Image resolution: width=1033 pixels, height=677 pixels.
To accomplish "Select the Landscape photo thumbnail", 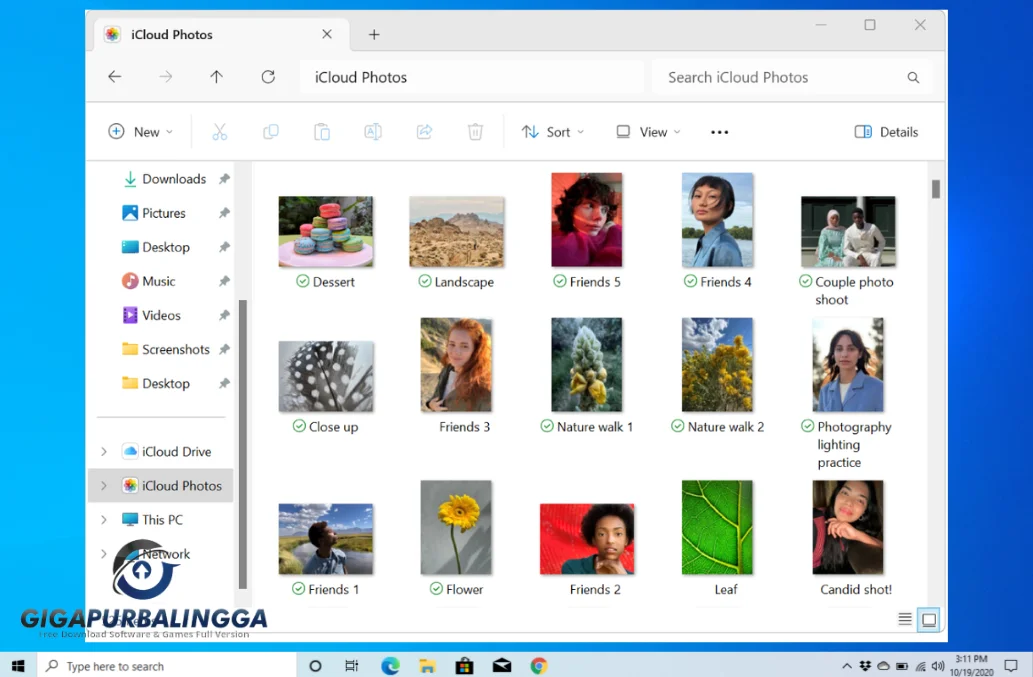I will pyautogui.click(x=457, y=231).
